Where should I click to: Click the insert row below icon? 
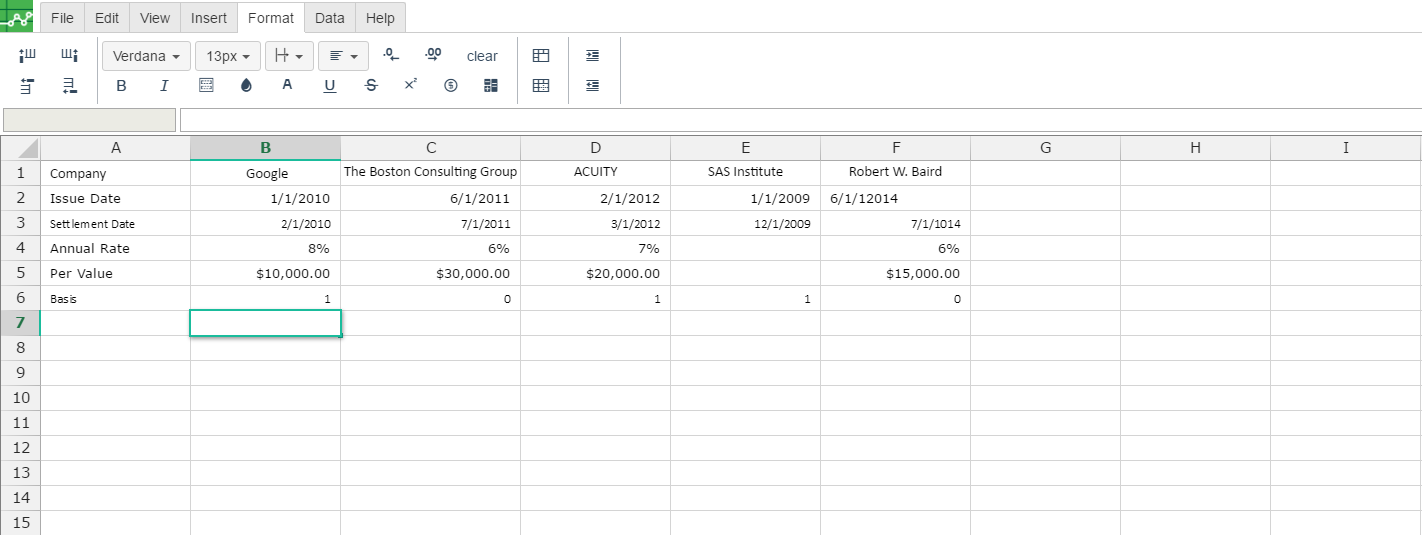69,86
